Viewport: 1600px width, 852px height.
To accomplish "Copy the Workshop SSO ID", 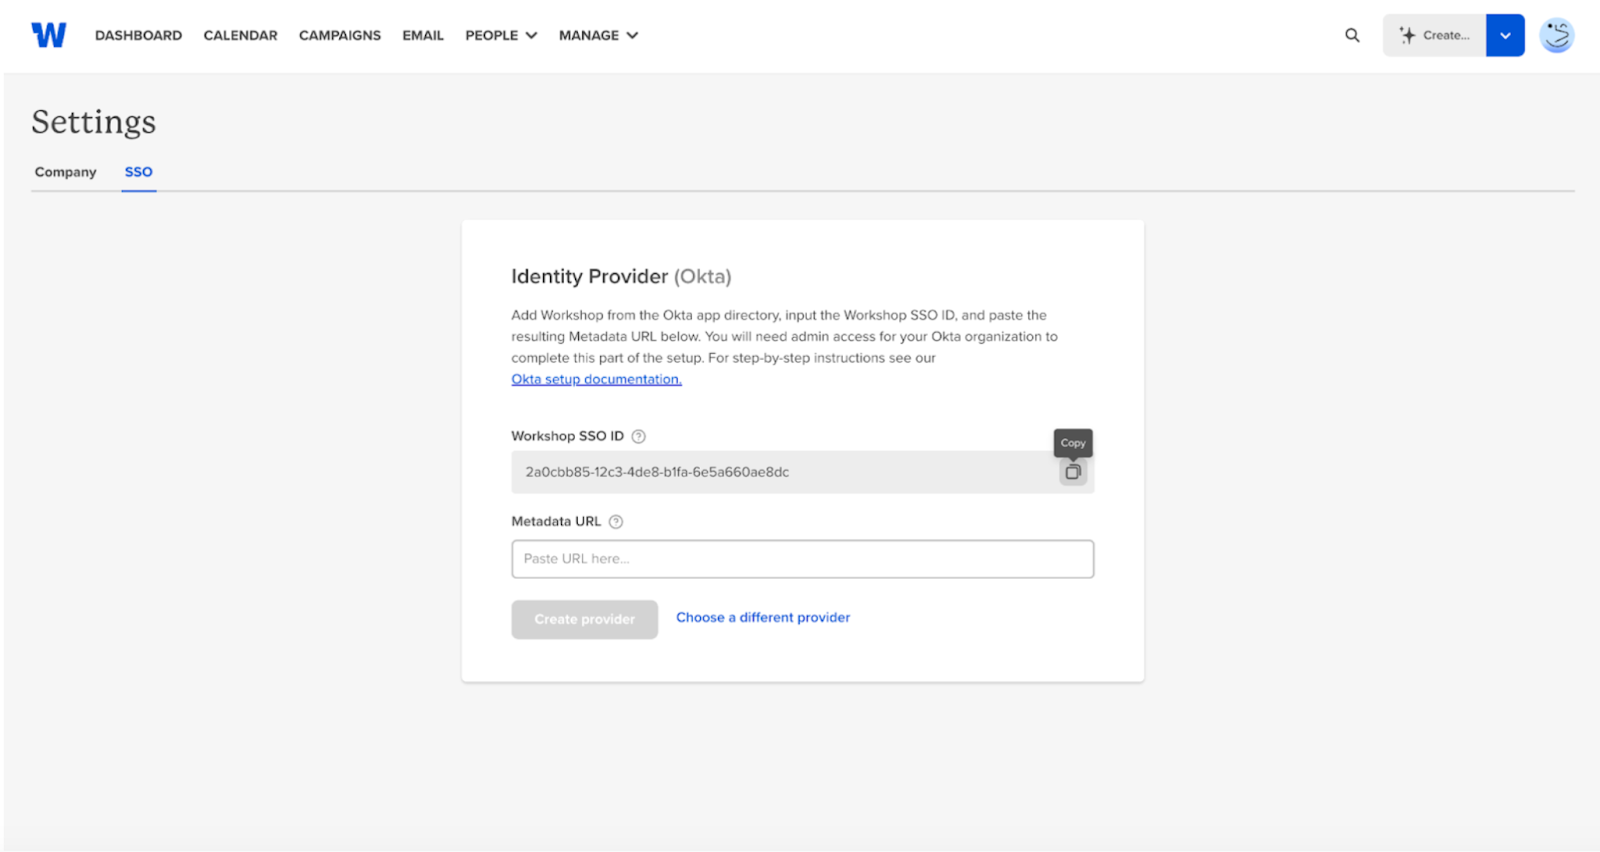I will (x=1073, y=472).
